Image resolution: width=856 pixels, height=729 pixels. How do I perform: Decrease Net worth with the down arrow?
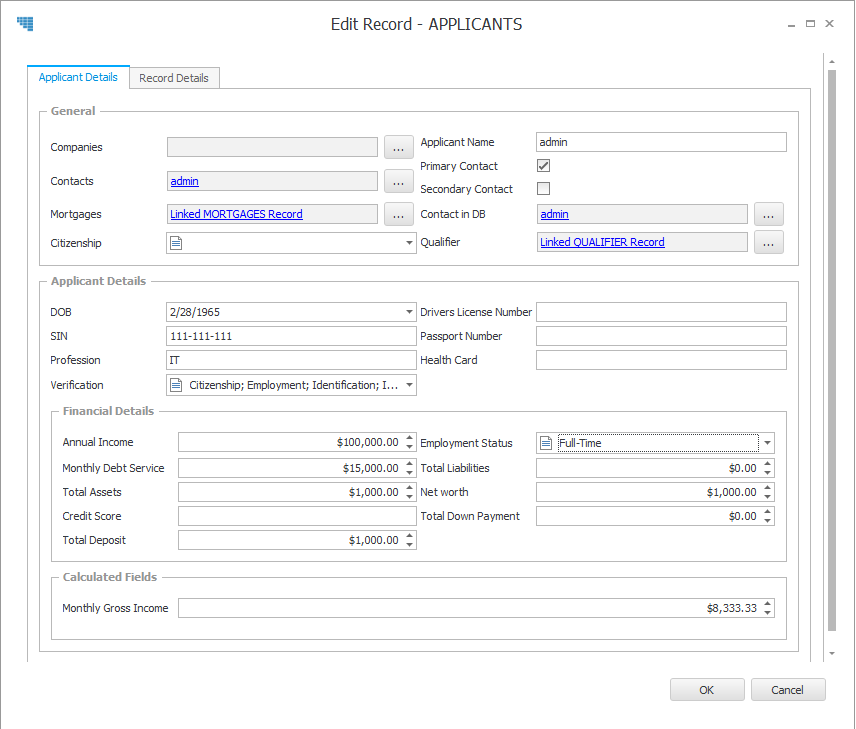(768, 496)
